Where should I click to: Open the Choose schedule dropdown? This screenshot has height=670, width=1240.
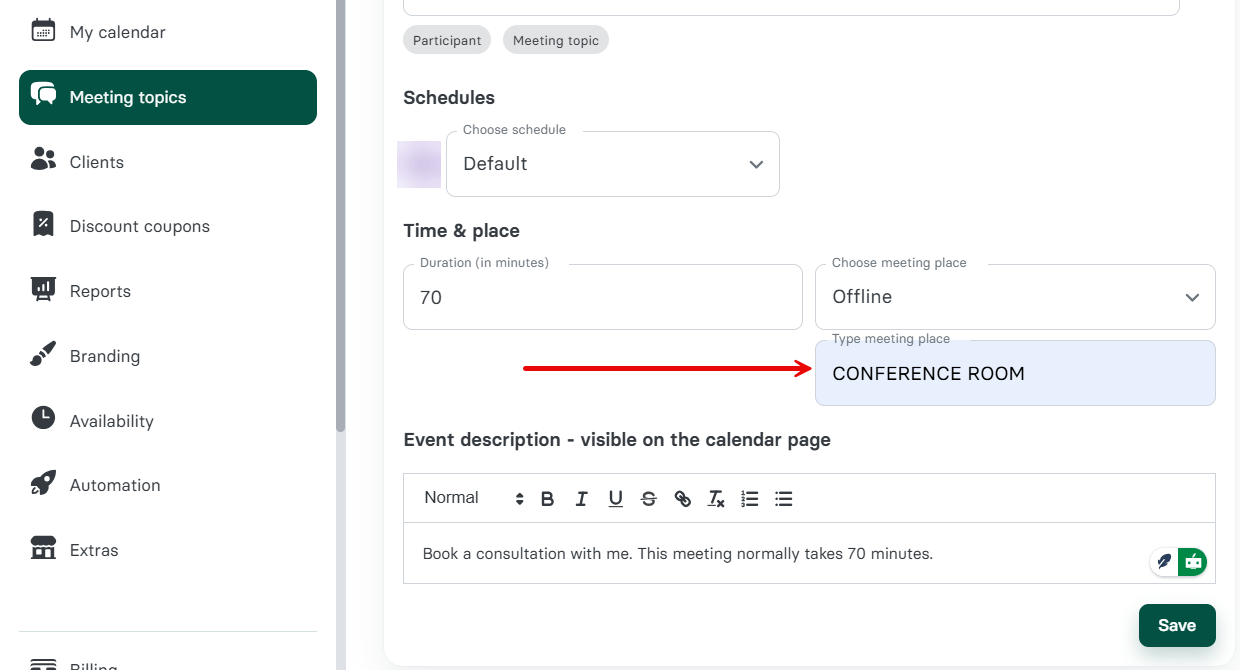tap(612, 164)
